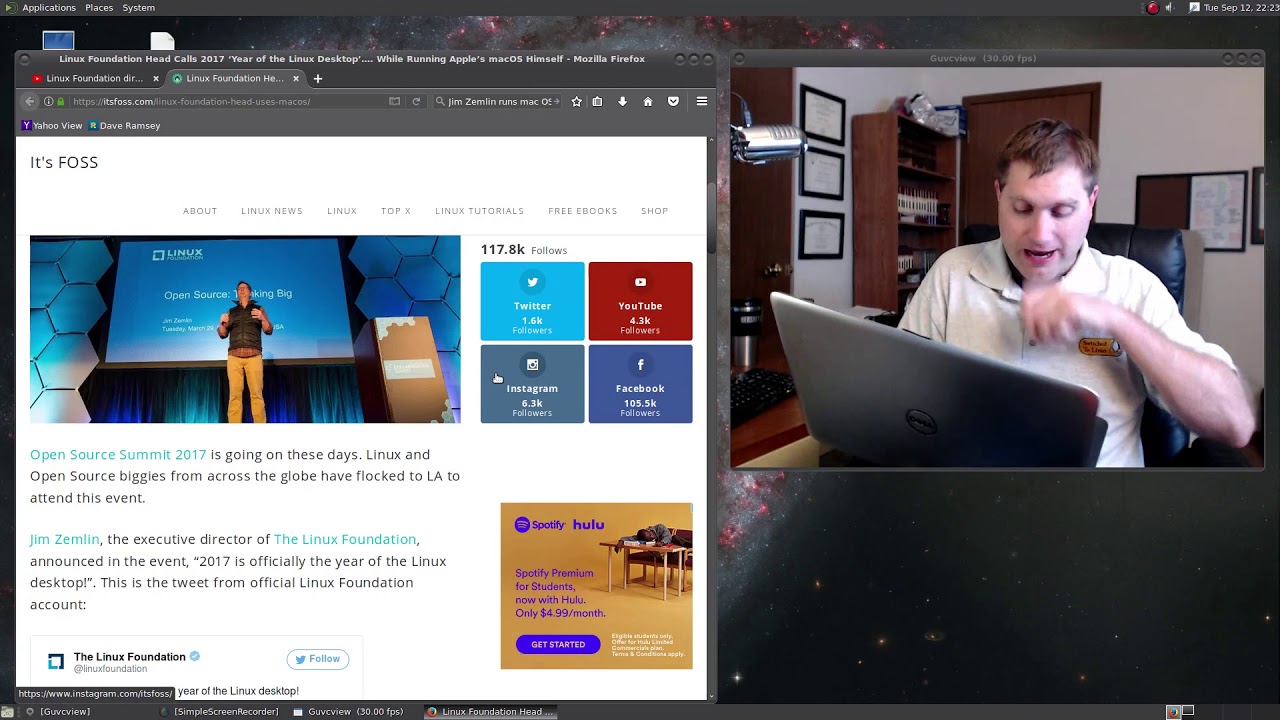Show site identity info icon
Image resolution: width=1280 pixels, height=720 pixels.
coord(49,101)
